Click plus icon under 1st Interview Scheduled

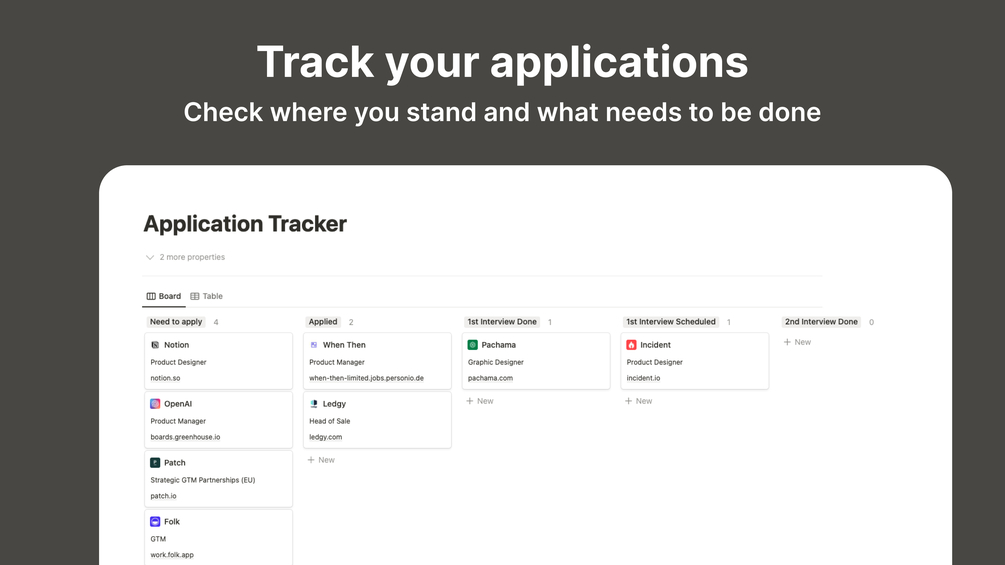(x=629, y=401)
